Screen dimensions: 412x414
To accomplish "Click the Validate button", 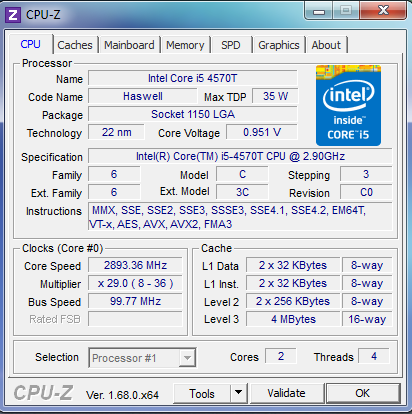I will pos(286,393).
